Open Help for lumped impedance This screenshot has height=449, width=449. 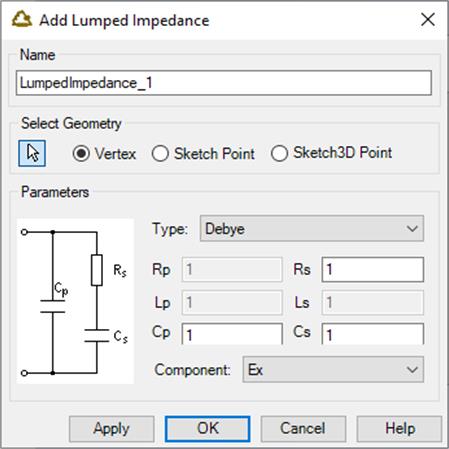[399, 429]
